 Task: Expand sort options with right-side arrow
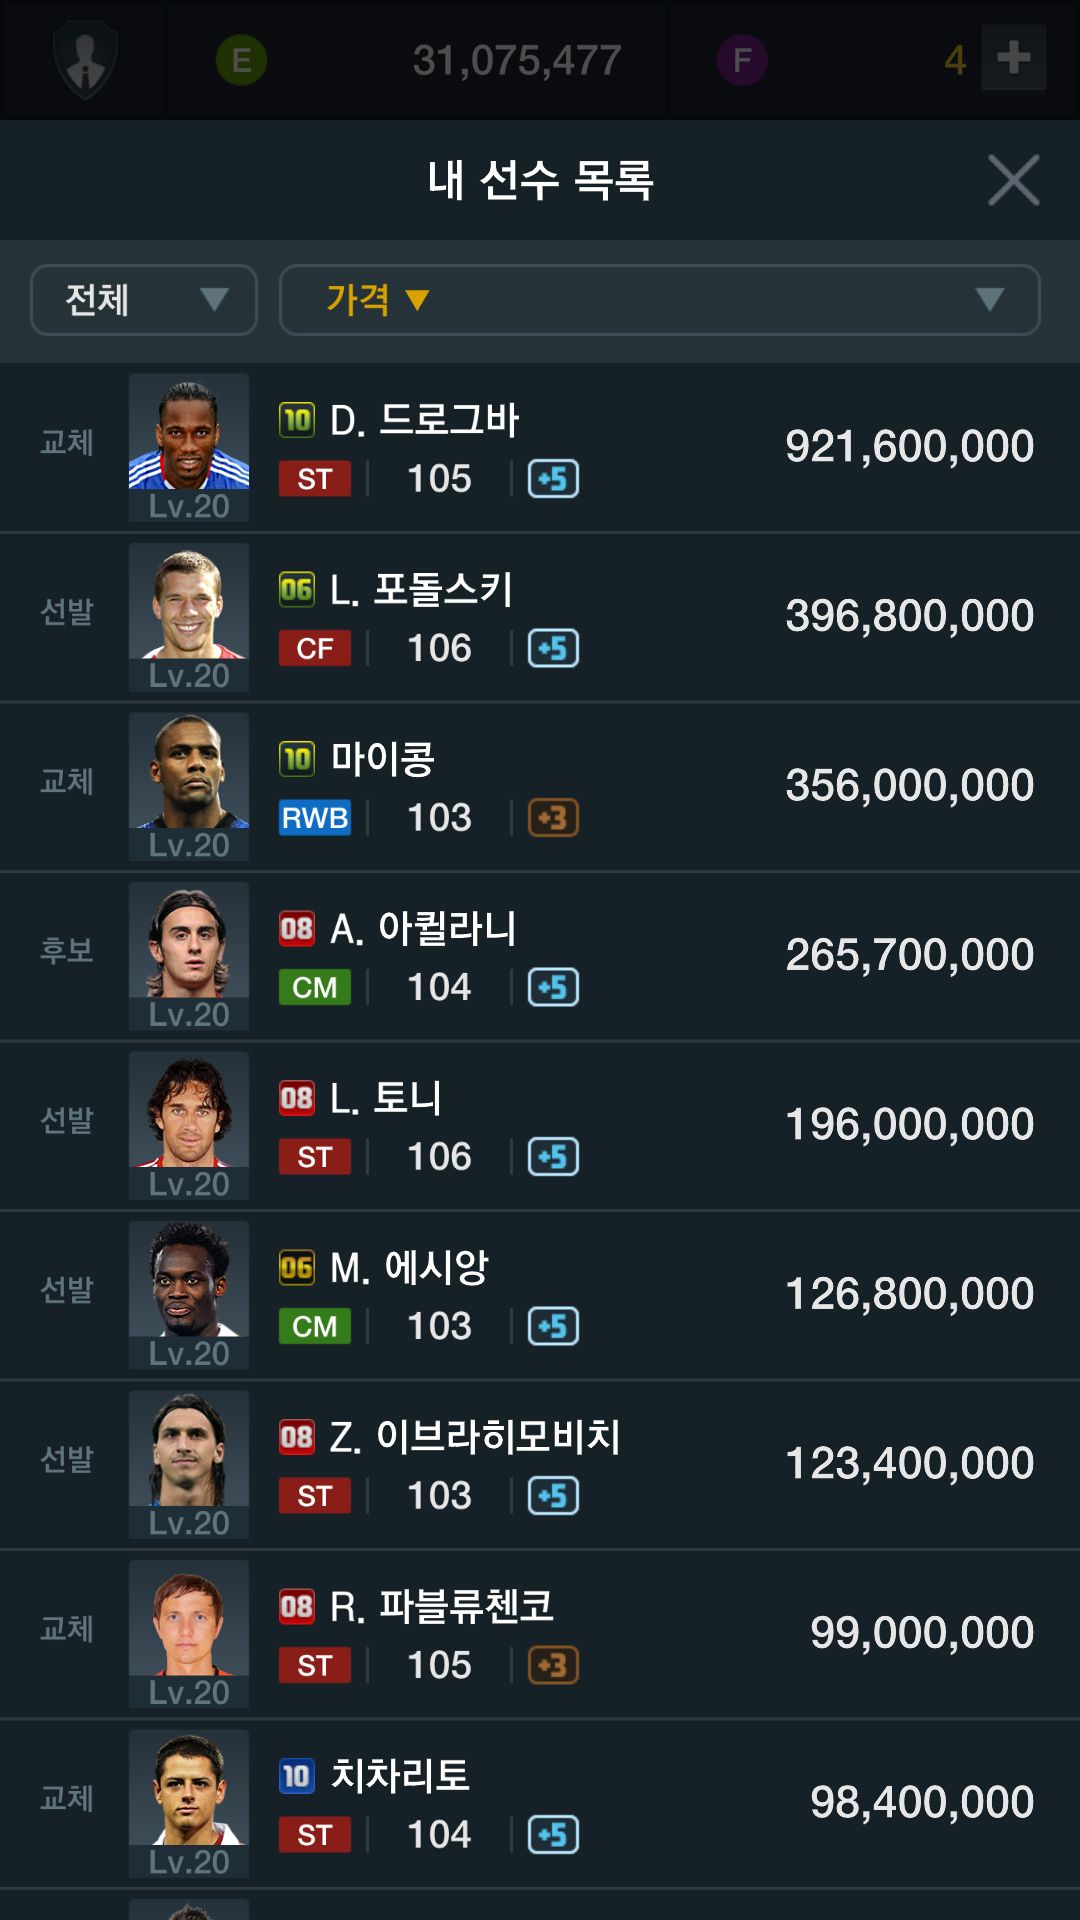[989, 300]
